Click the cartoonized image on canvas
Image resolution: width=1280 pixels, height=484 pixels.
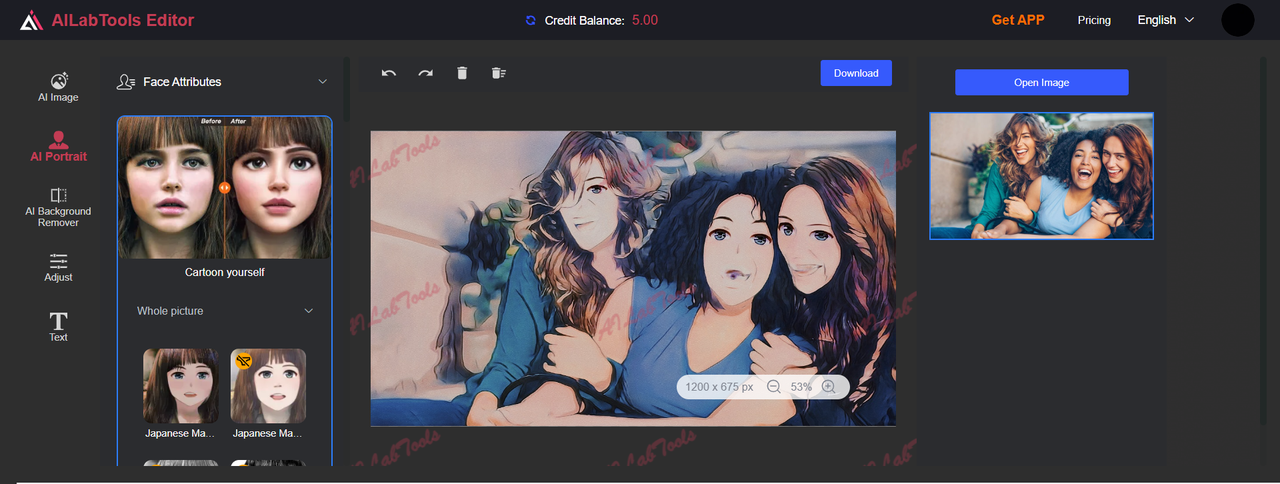[x=633, y=278]
